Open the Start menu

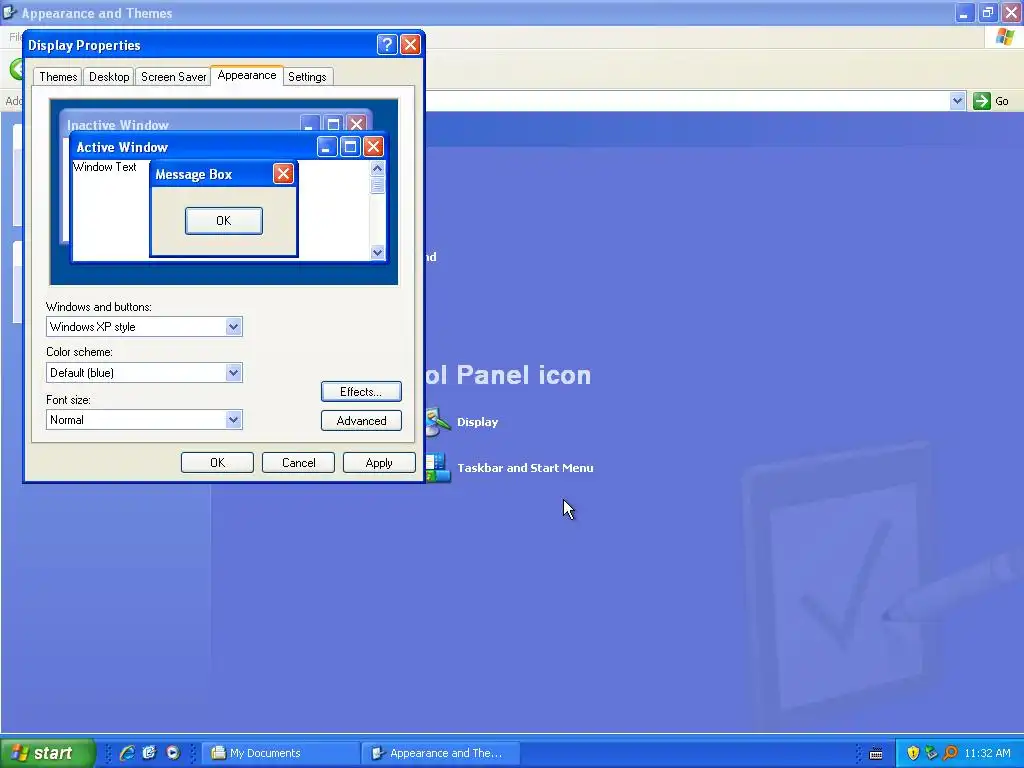point(48,753)
